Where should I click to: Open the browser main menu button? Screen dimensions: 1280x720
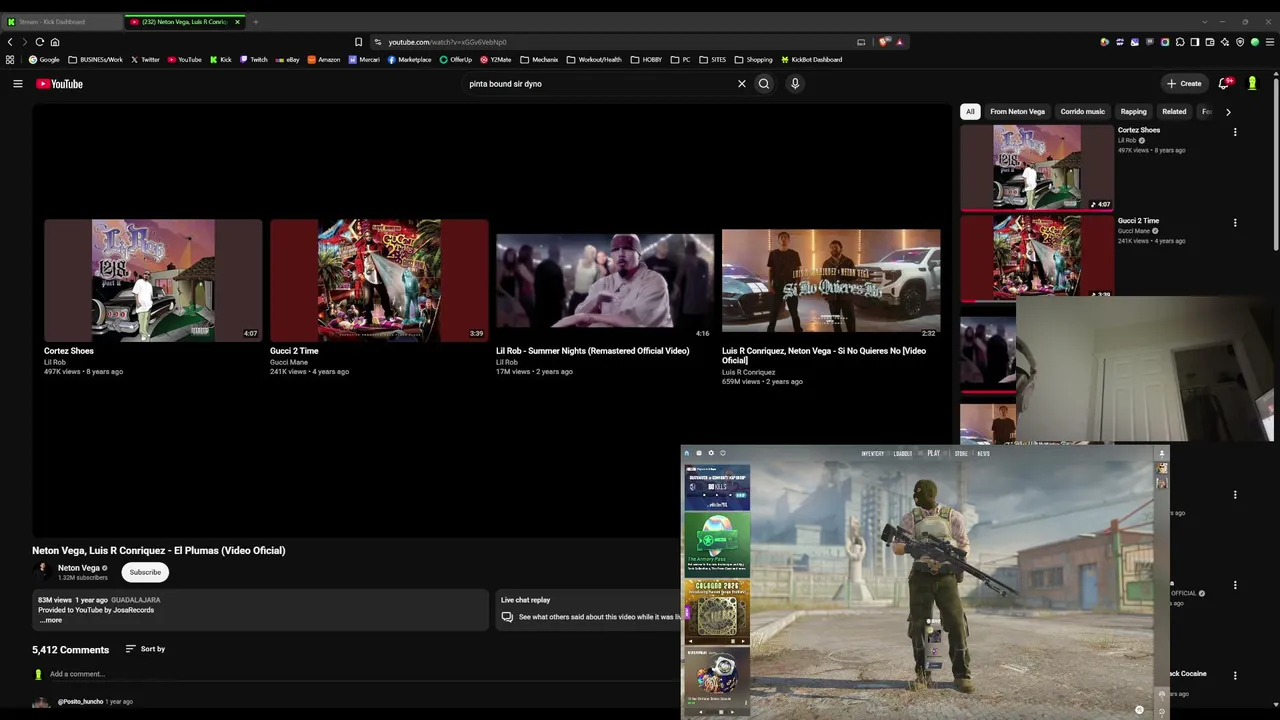[x=1270, y=42]
